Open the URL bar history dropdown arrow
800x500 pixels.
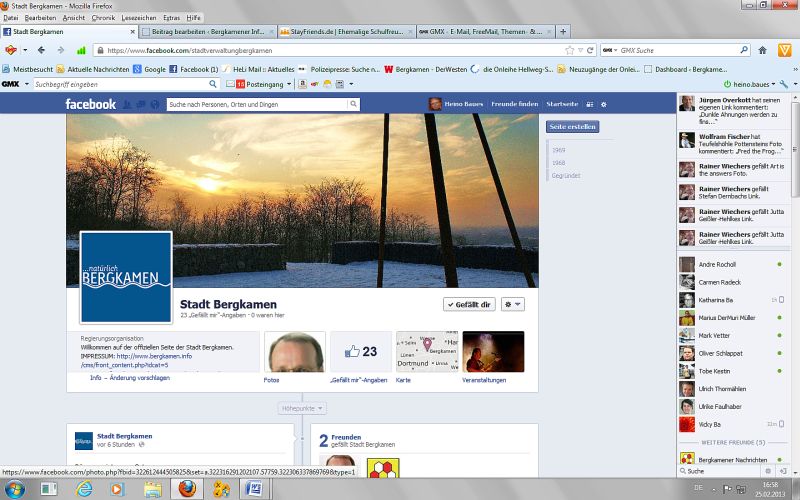pos(581,50)
